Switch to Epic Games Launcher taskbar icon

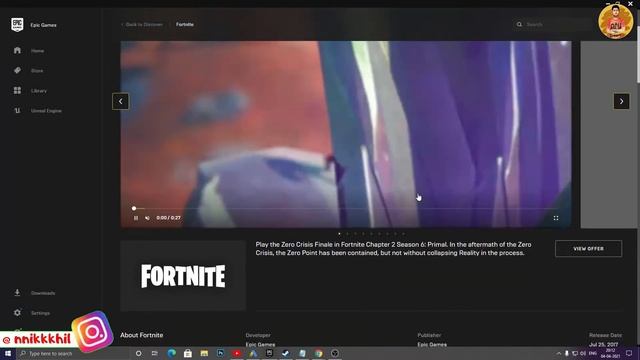click(269, 353)
